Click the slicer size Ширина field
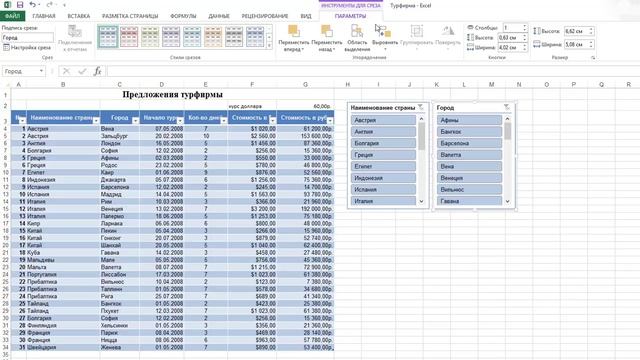This screenshot has width=640, height=360. (576, 44)
